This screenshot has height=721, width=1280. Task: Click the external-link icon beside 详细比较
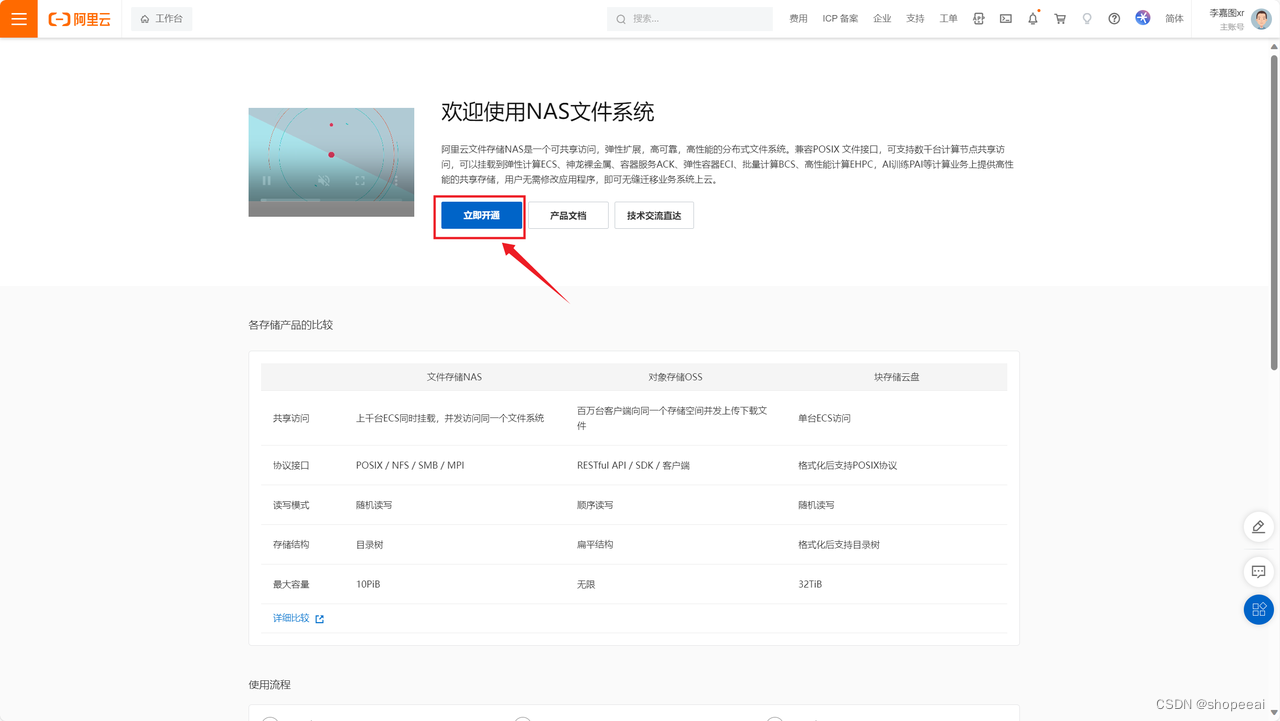pos(320,619)
